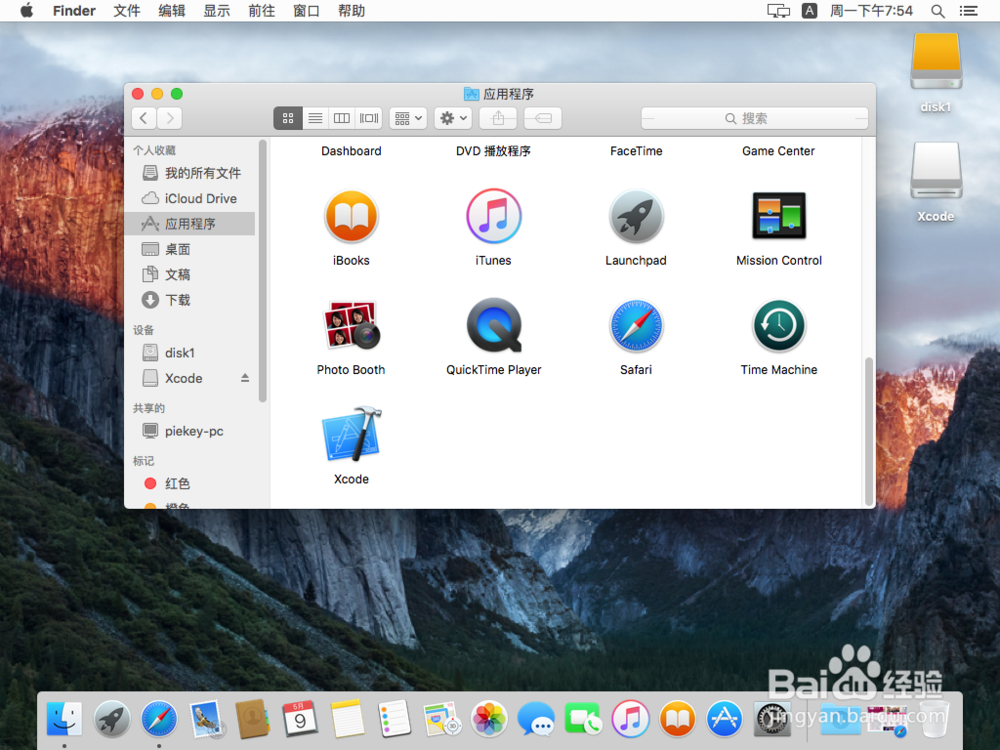
Task: Open Launchpad from the Dock
Action: coord(112,719)
